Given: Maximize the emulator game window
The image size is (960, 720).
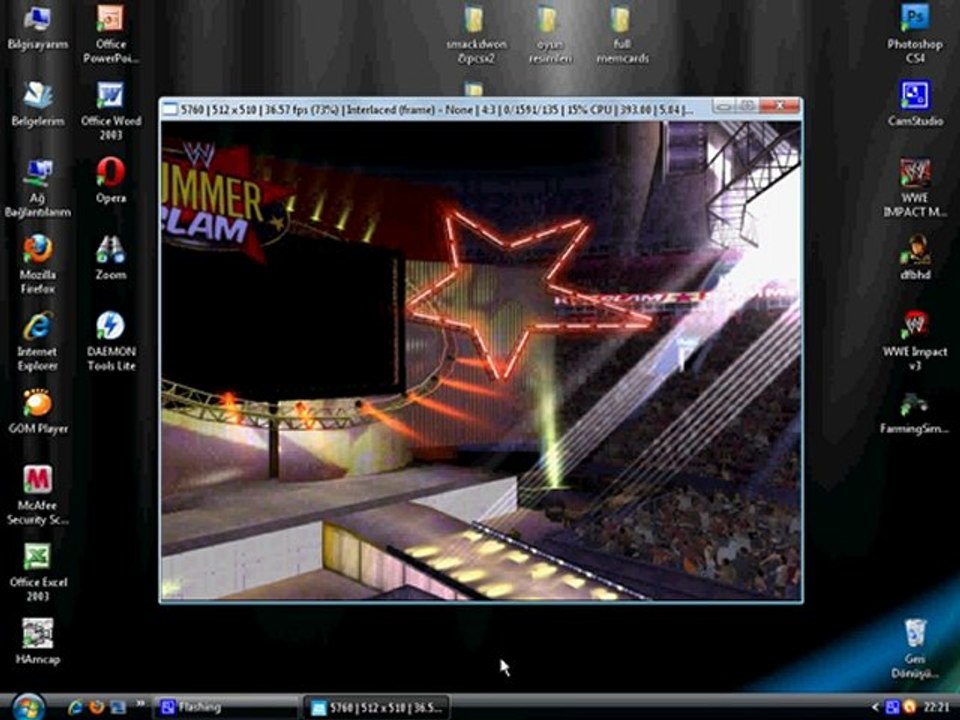Looking at the screenshot, I should point(747,107).
